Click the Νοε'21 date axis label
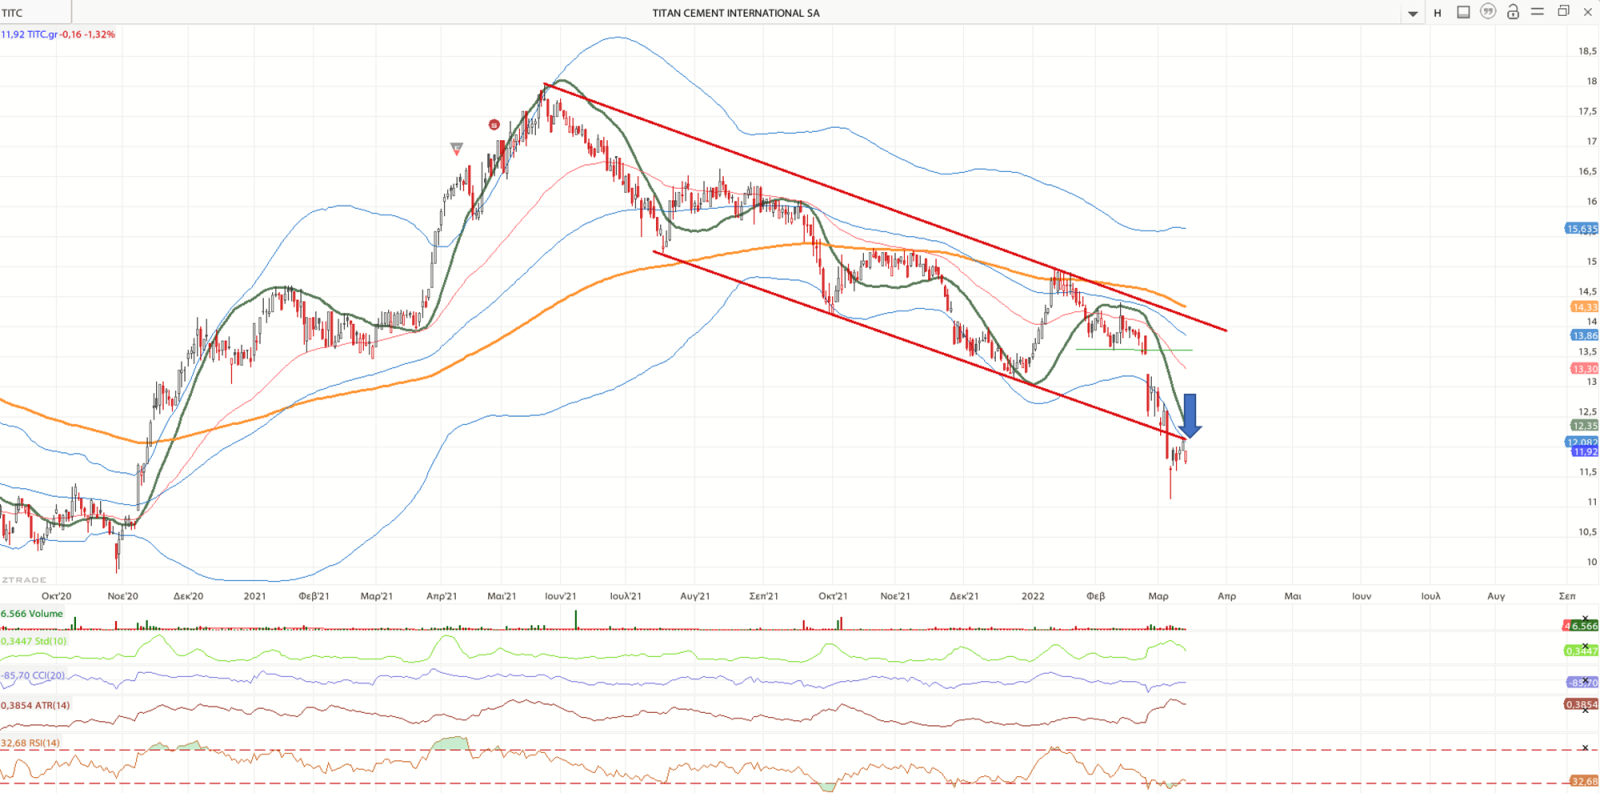This screenshot has width=1600, height=793. pos(895,596)
